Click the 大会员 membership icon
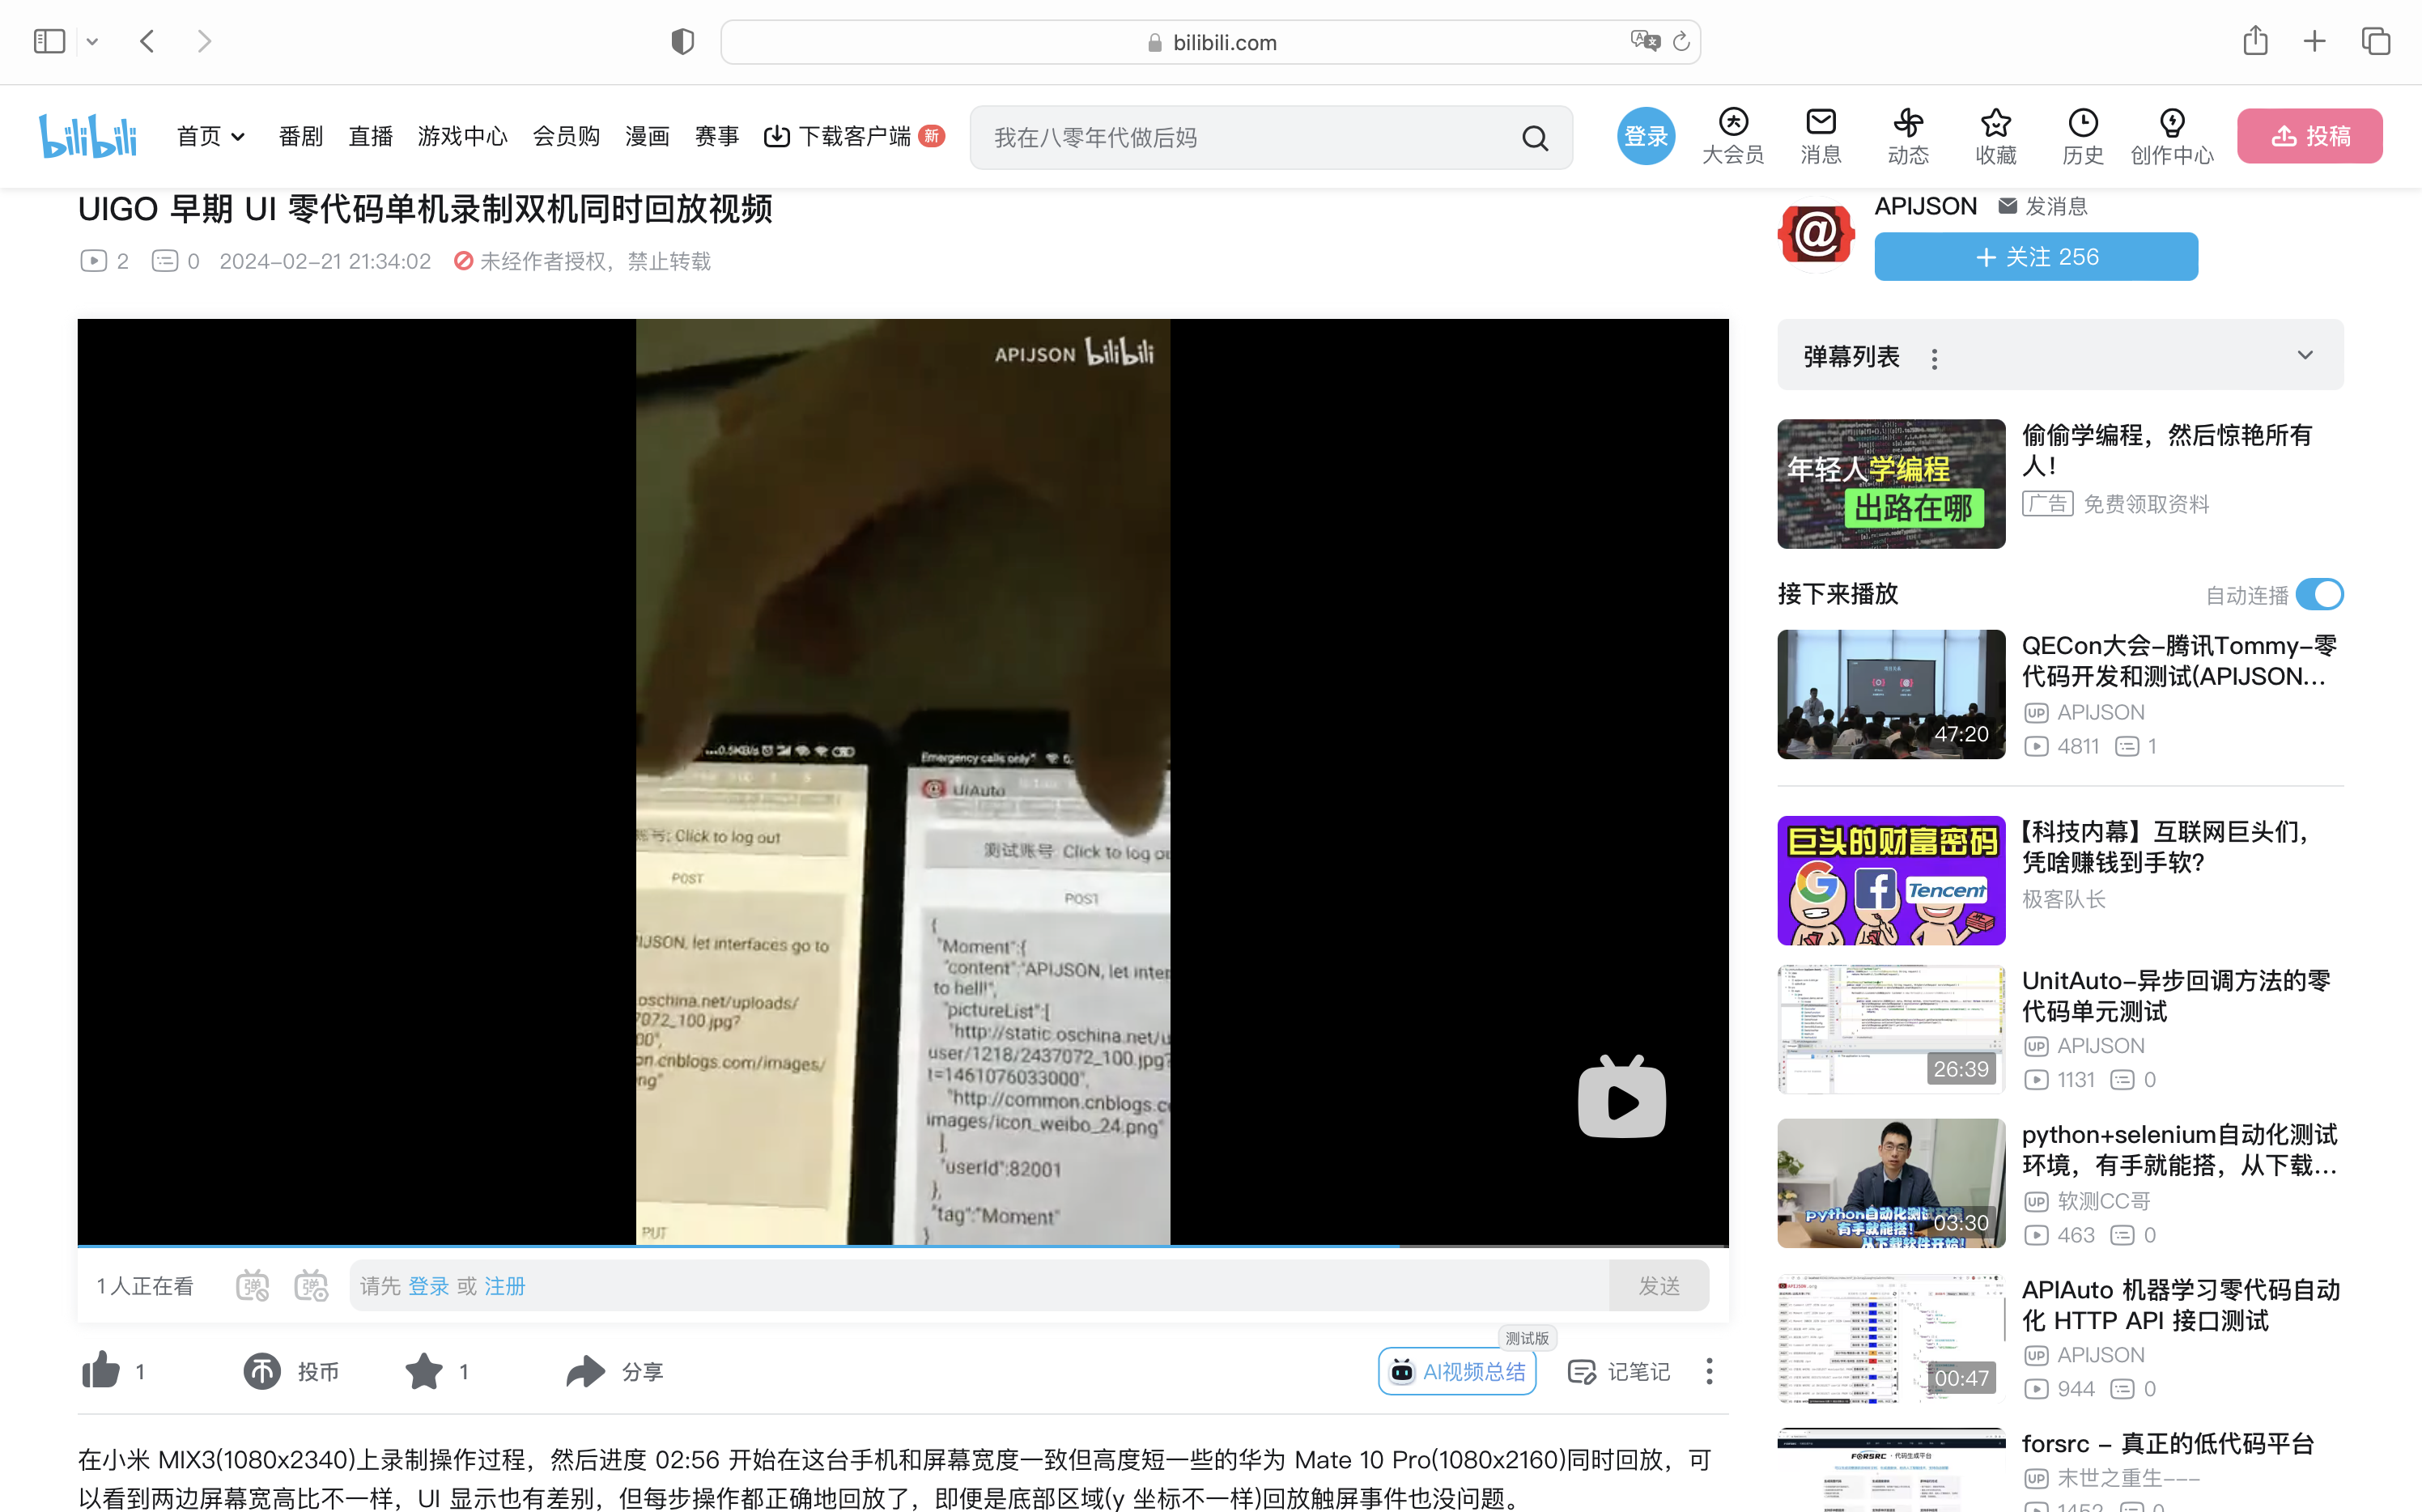 [1733, 124]
